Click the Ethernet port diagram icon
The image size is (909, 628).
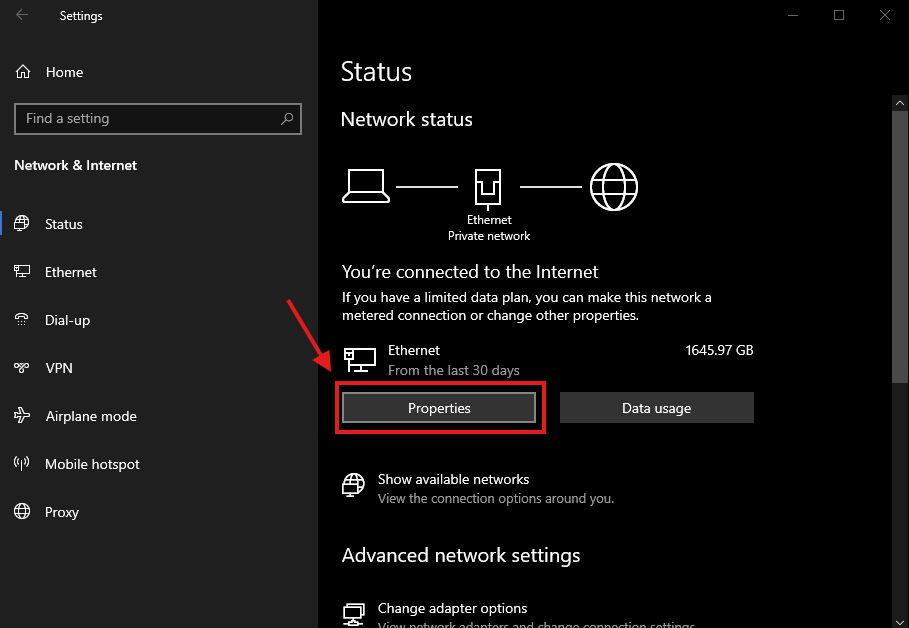(488, 188)
